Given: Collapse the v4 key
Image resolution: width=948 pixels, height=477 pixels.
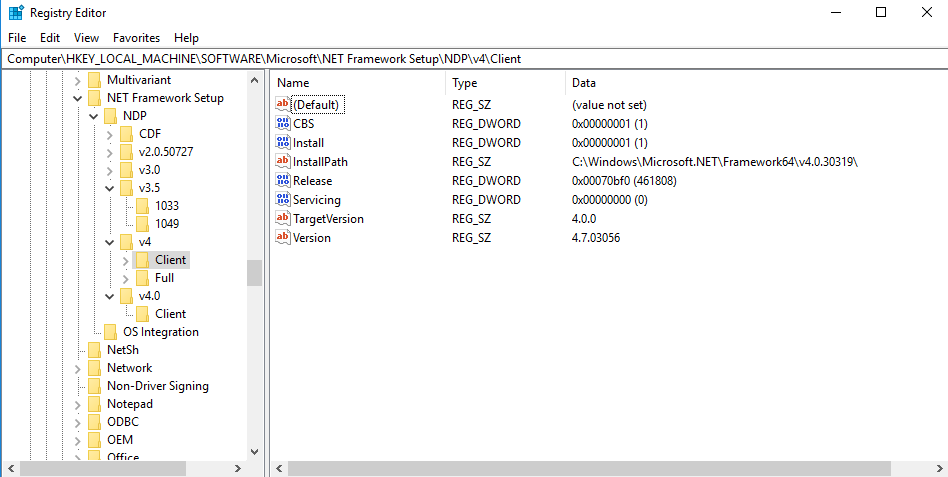Looking at the screenshot, I should 109,242.
